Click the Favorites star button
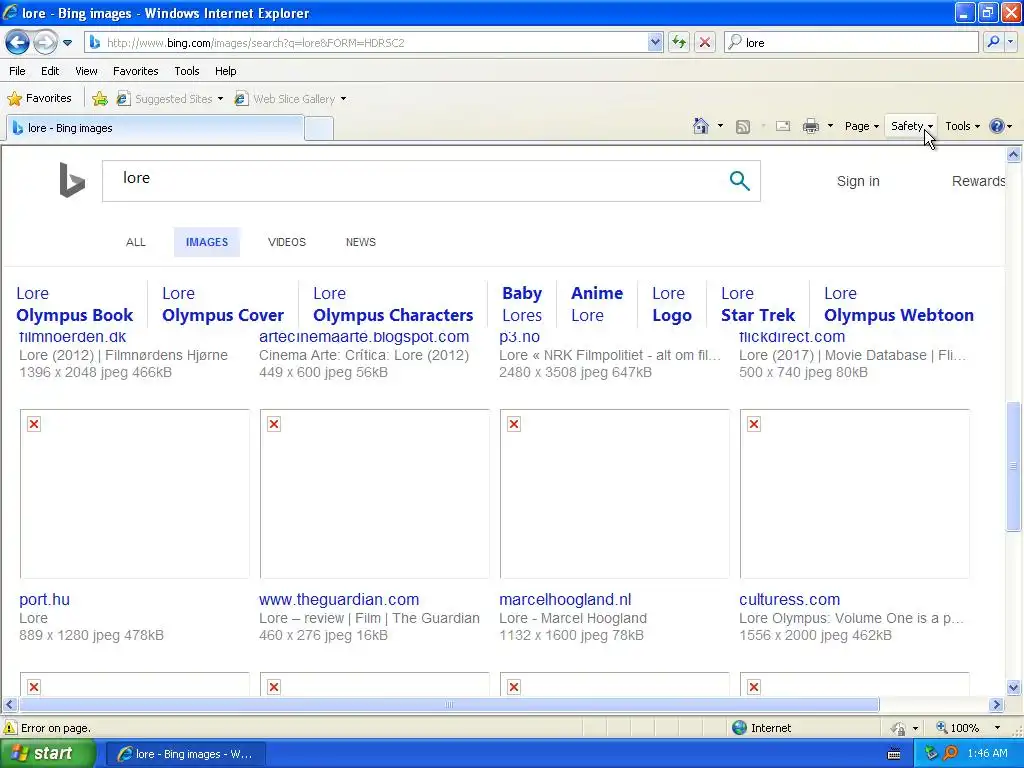Viewport: 1024px width, 768px height. pyautogui.click(x=39, y=98)
